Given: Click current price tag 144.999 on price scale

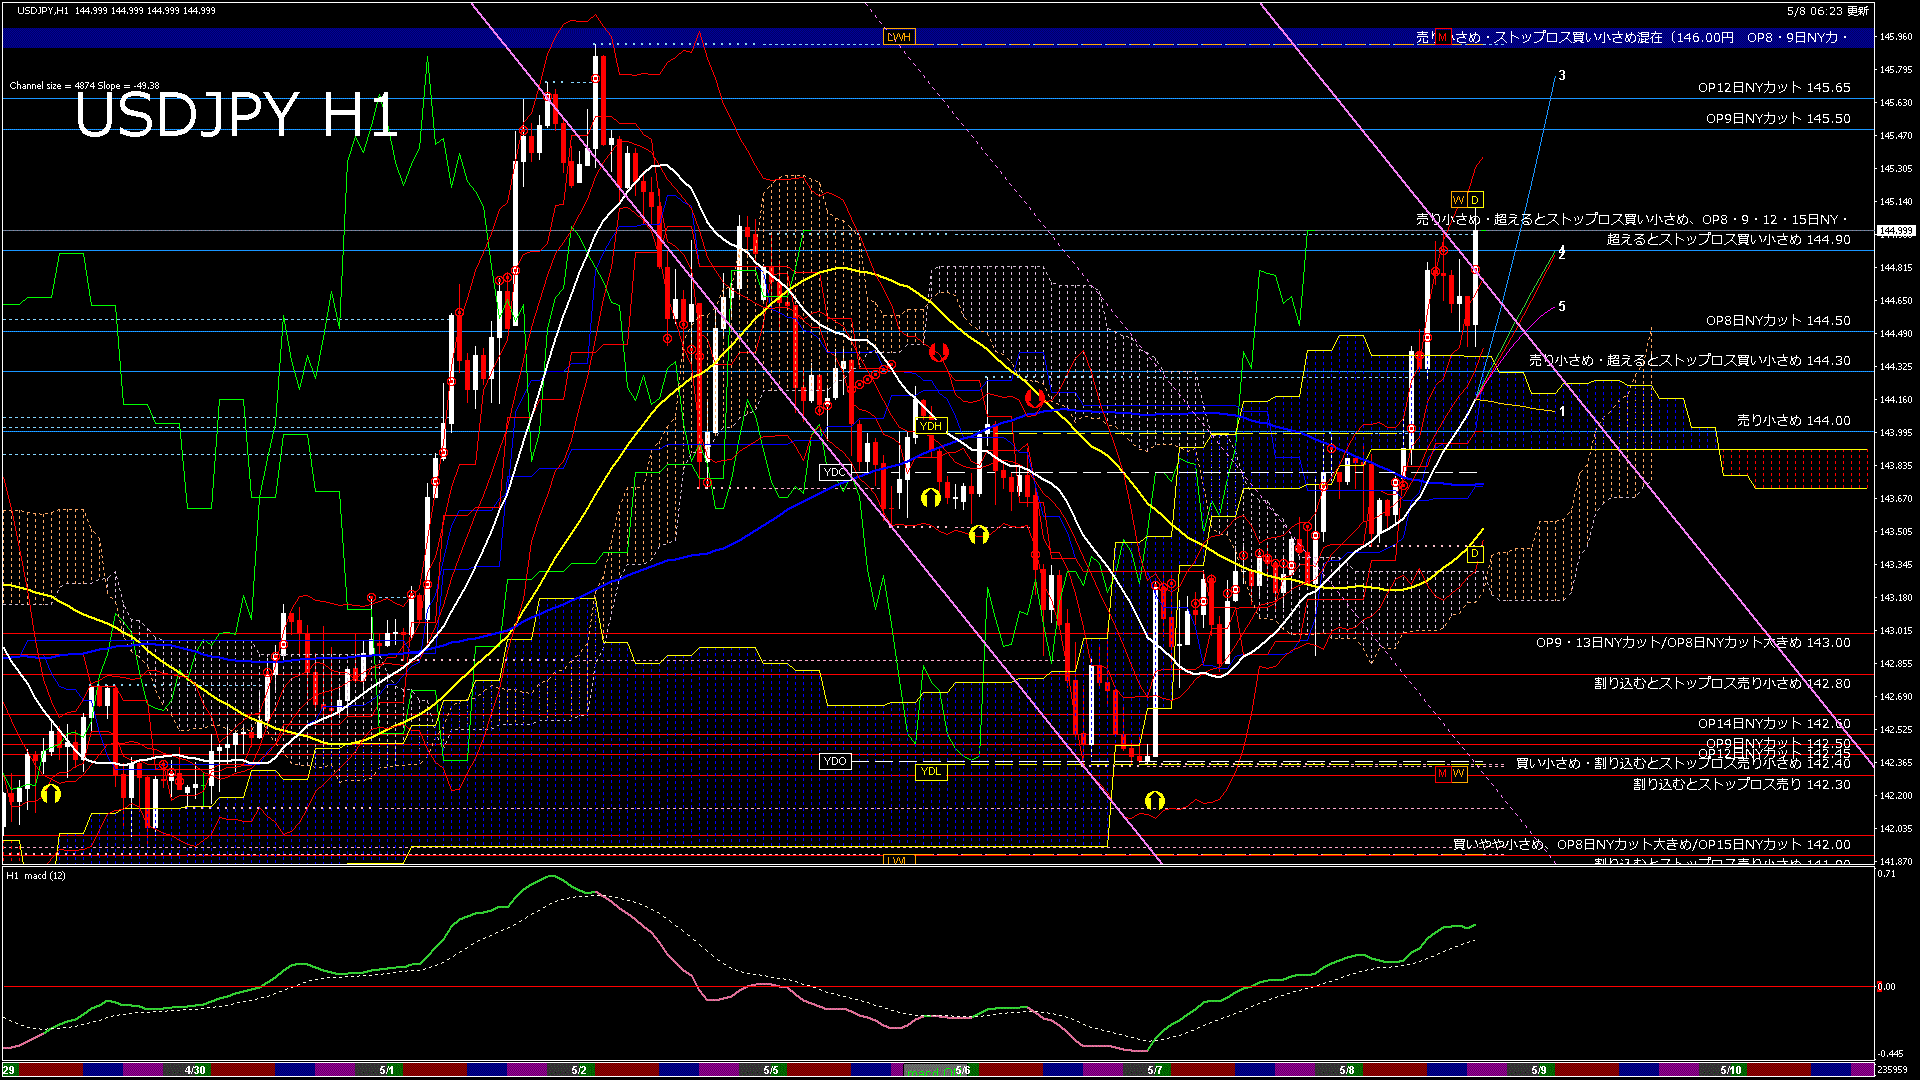Looking at the screenshot, I should [x=1896, y=231].
